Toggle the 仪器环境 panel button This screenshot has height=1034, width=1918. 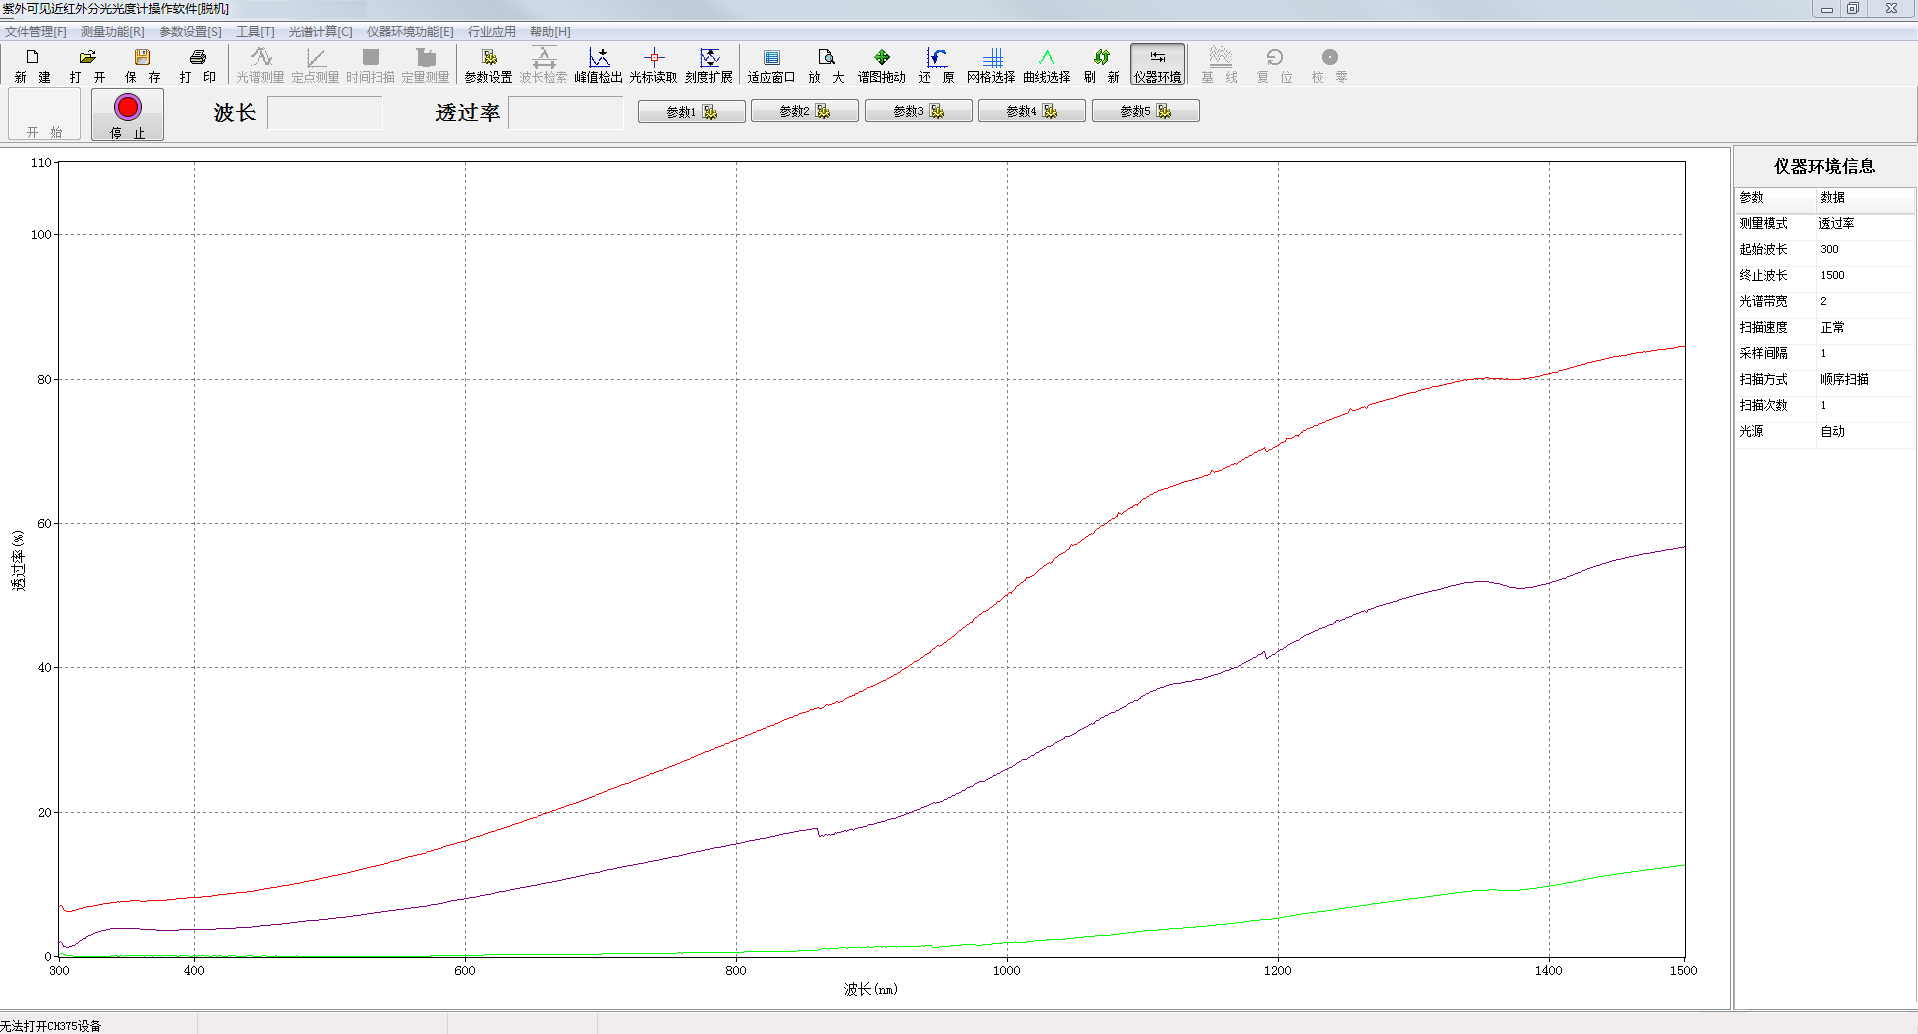pos(1157,64)
